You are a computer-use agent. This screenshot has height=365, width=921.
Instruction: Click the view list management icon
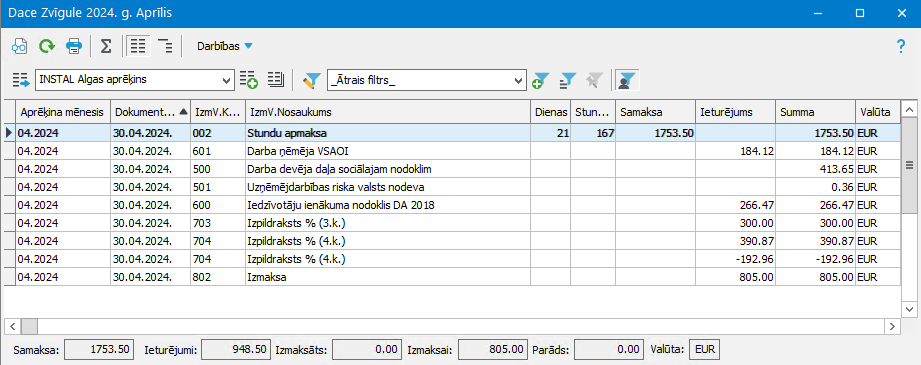point(276,79)
